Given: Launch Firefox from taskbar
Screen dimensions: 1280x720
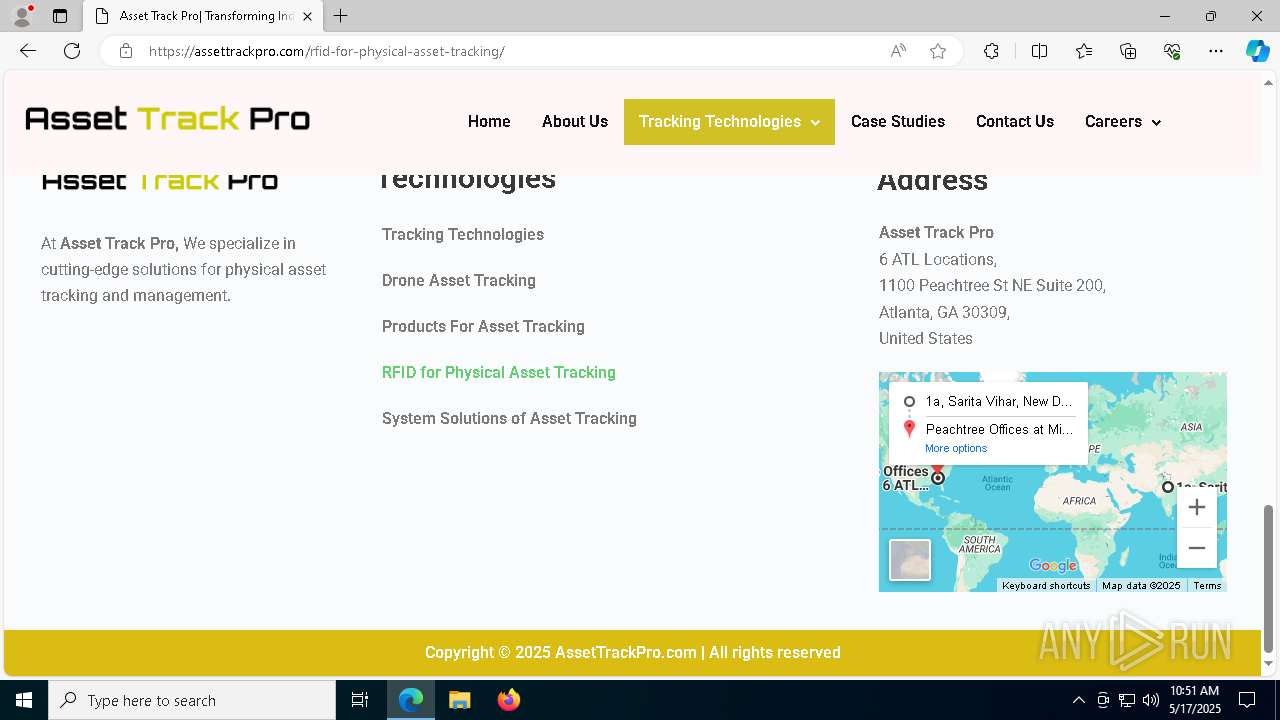Looking at the screenshot, I should pyautogui.click(x=508, y=700).
